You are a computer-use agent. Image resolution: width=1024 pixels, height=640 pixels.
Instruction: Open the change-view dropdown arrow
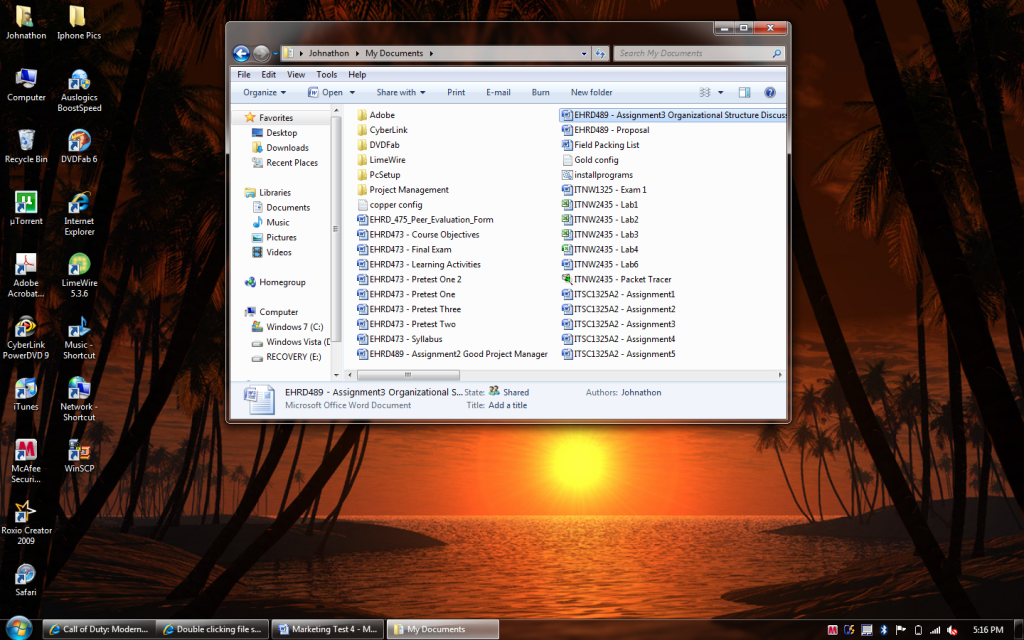(x=721, y=92)
